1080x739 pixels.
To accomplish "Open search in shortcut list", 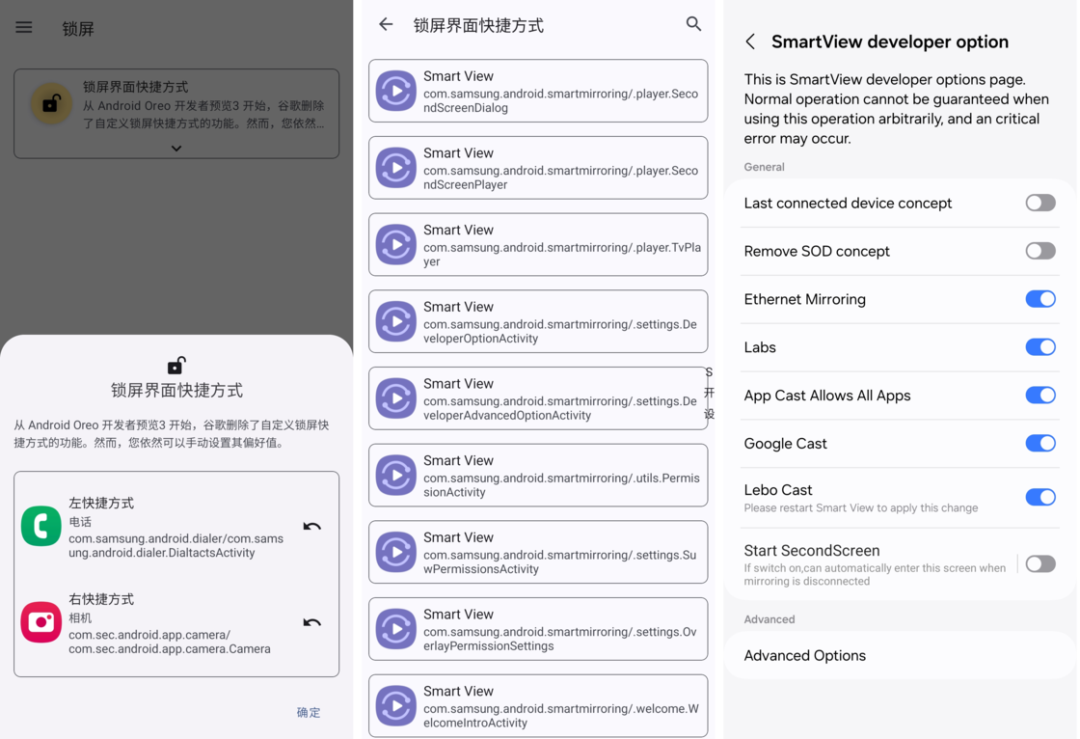I will (x=694, y=24).
